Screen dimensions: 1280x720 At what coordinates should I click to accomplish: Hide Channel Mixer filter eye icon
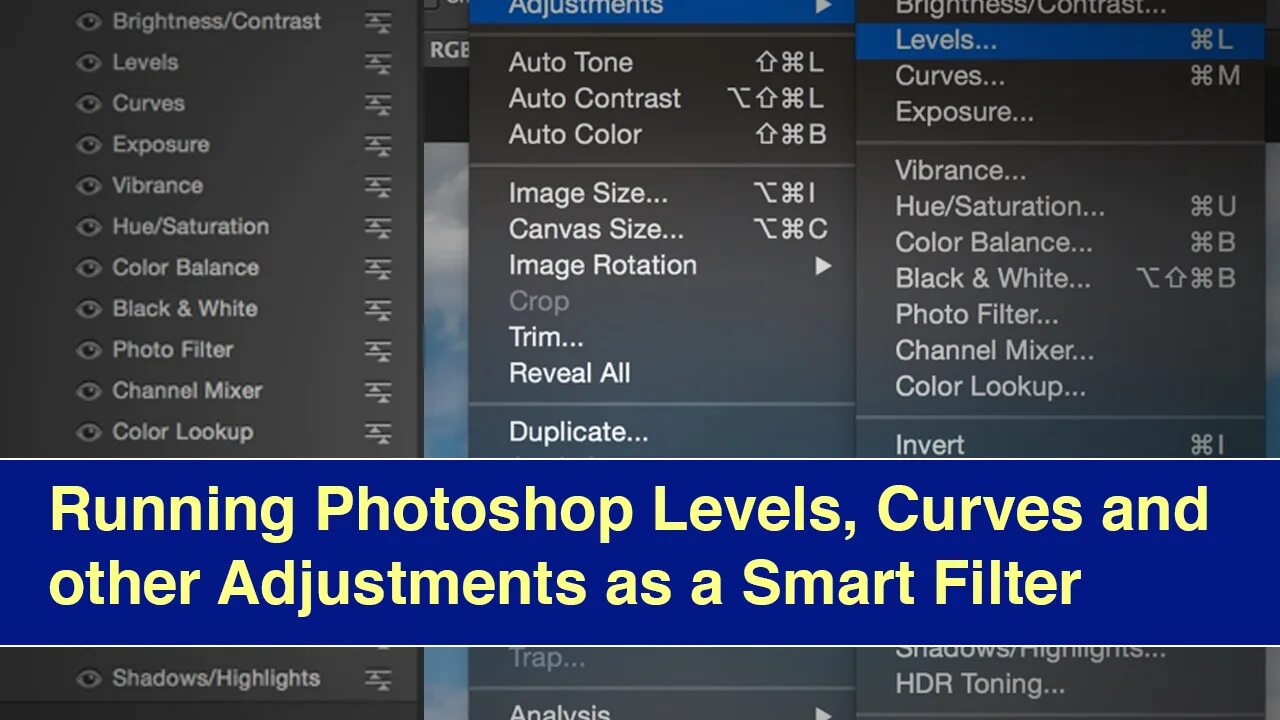tap(89, 390)
